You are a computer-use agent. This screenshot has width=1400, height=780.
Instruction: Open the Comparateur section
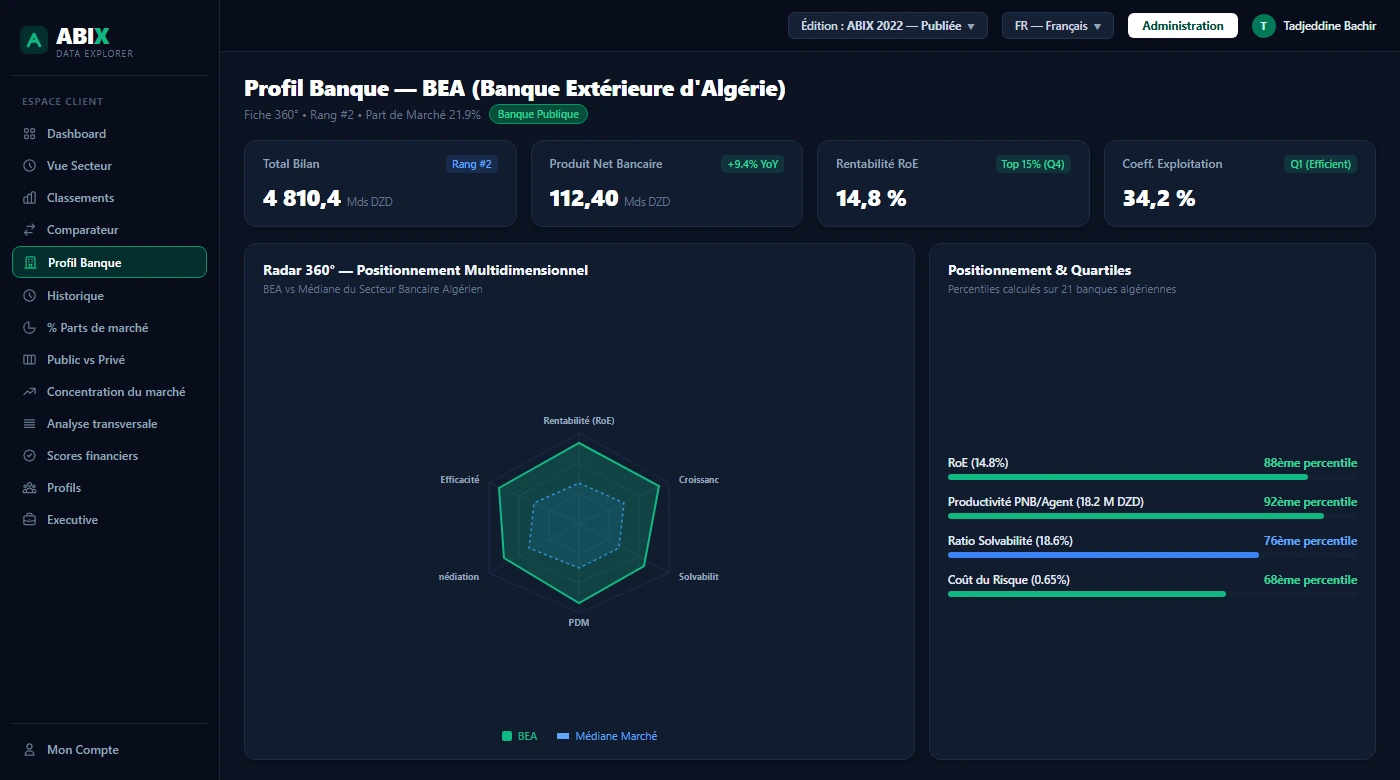tap(110, 230)
